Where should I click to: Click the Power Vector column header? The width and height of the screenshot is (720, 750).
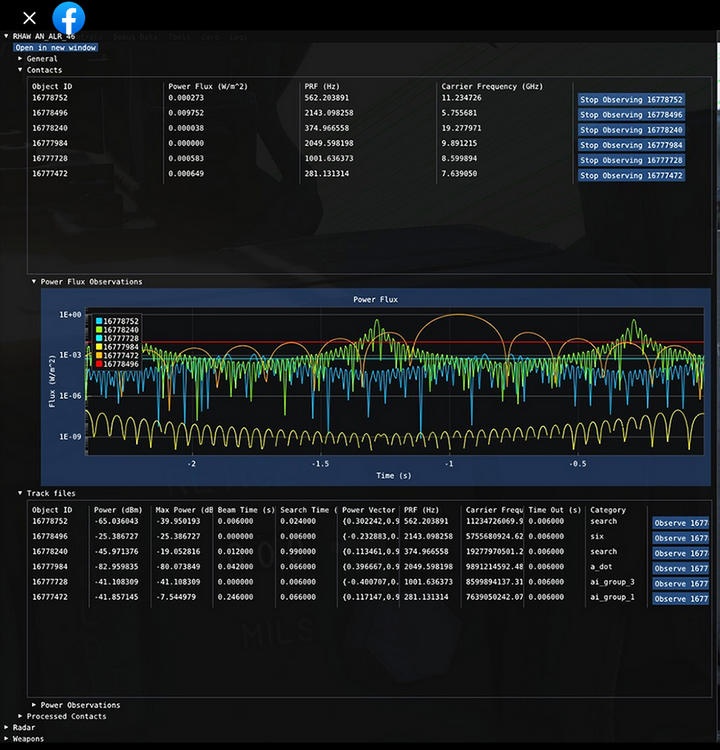(369, 510)
